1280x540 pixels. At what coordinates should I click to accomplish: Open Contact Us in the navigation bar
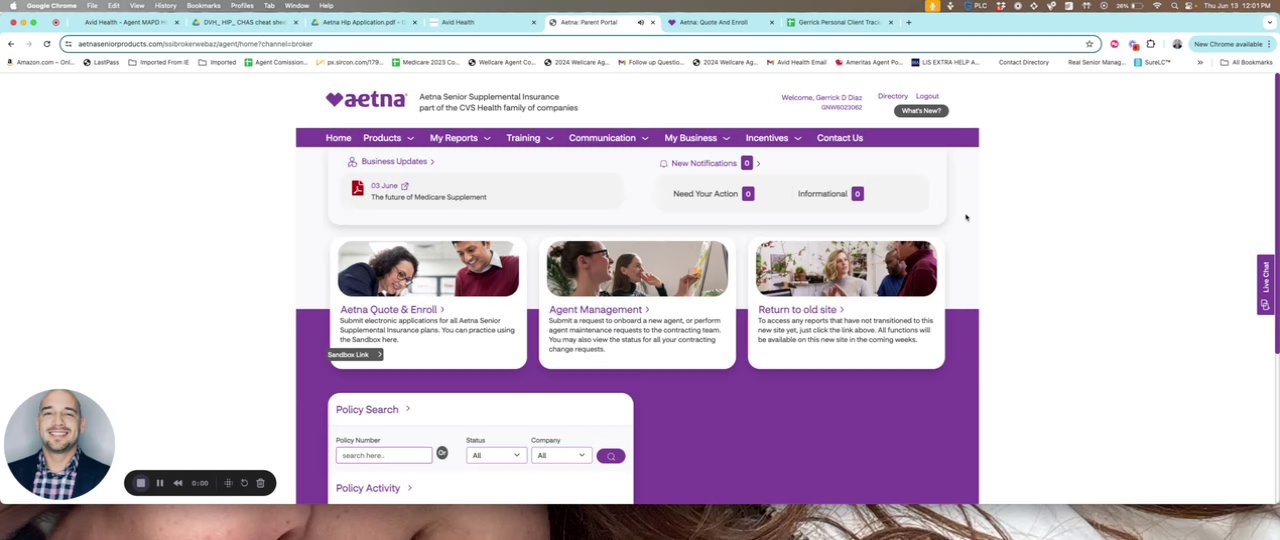tap(840, 138)
